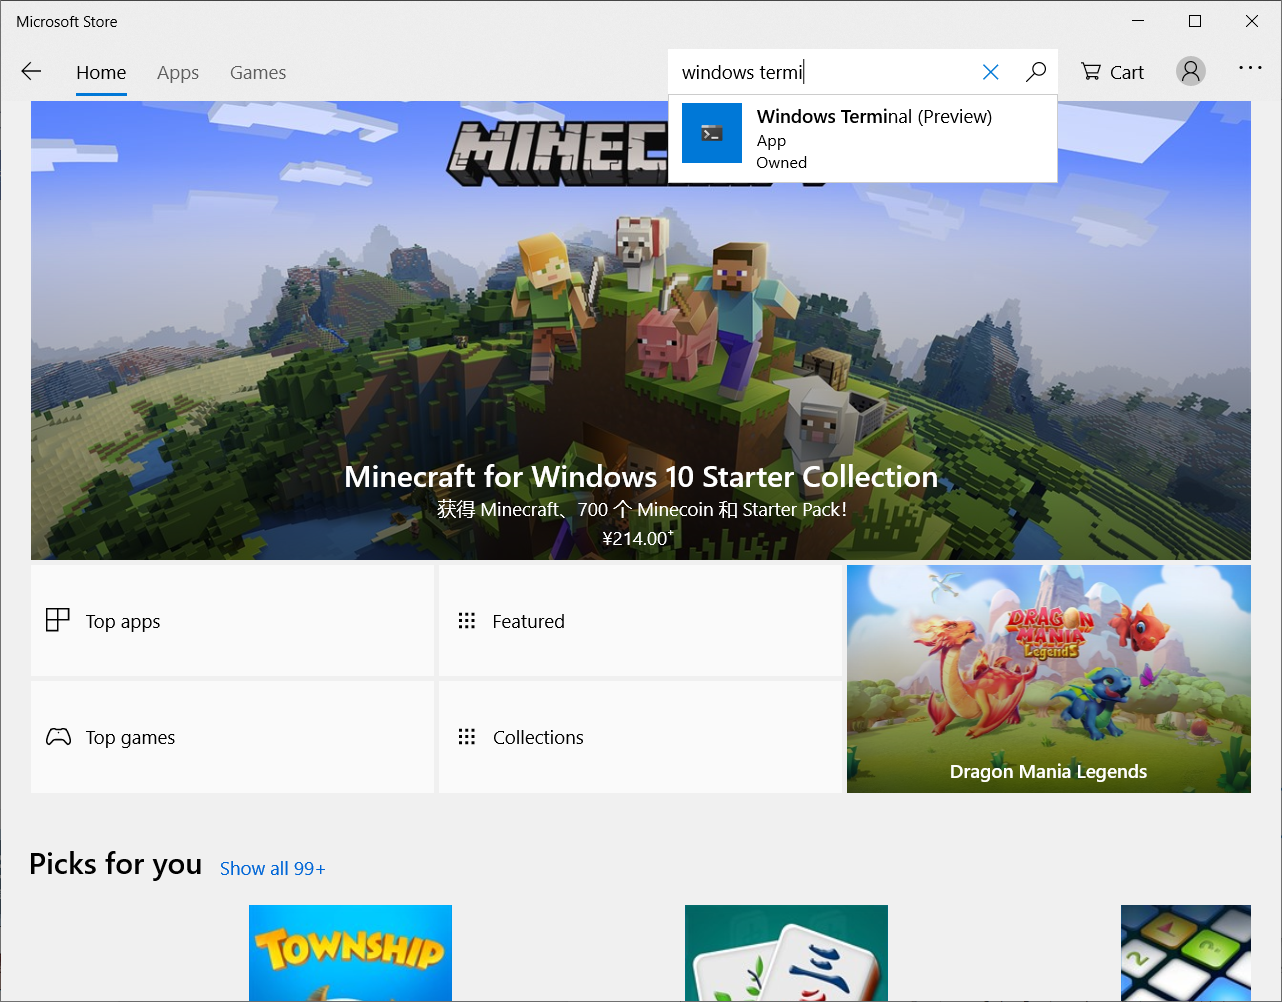Click the Windows Terminal app icon in suggestions

(x=712, y=133)
